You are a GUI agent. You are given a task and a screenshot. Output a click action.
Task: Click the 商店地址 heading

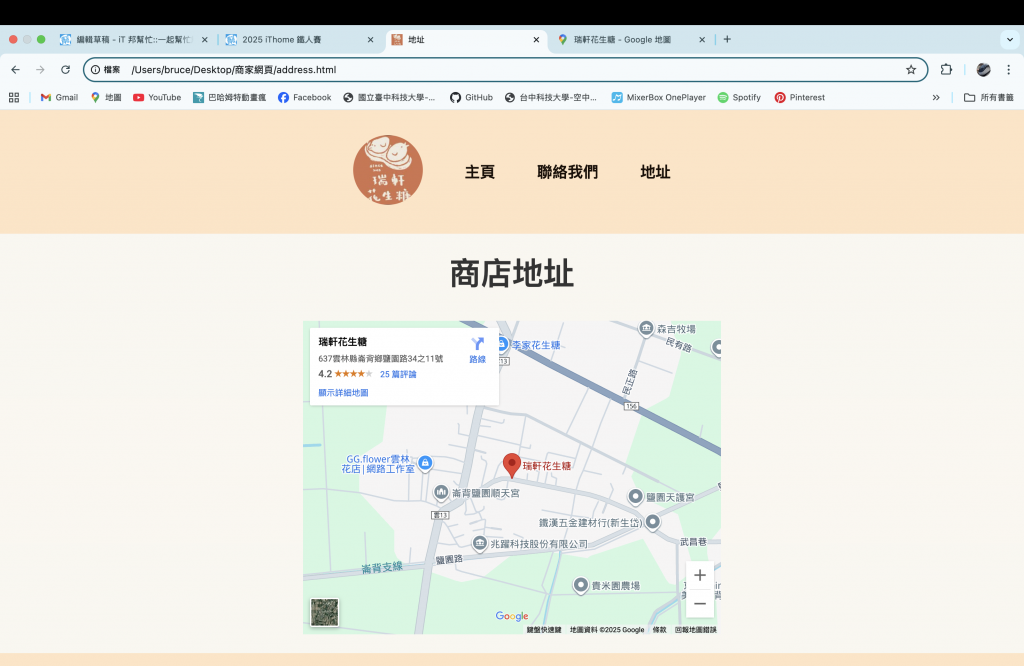512,274
